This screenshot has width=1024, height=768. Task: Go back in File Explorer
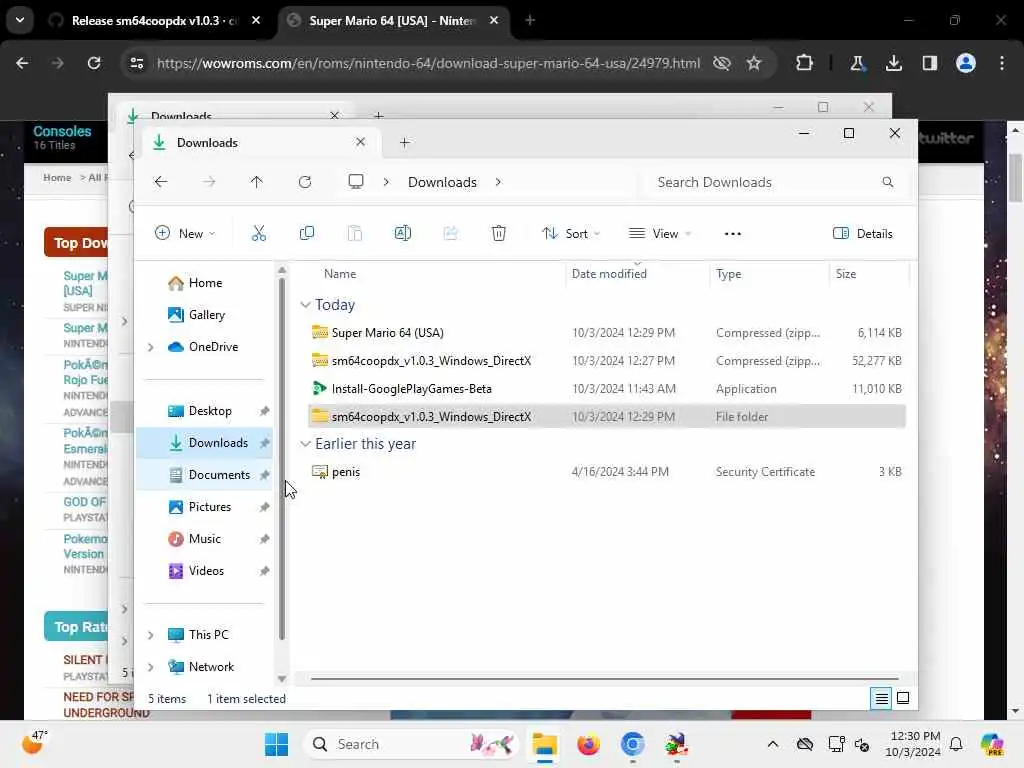click(x=161, y=182)
